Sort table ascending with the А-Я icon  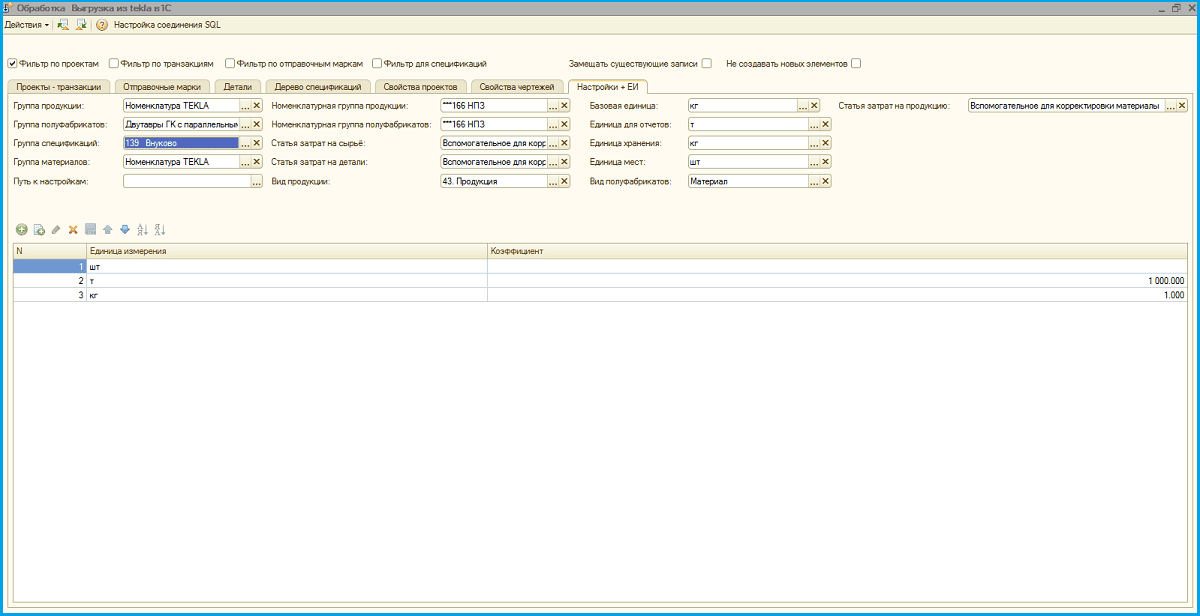[142, 229]
